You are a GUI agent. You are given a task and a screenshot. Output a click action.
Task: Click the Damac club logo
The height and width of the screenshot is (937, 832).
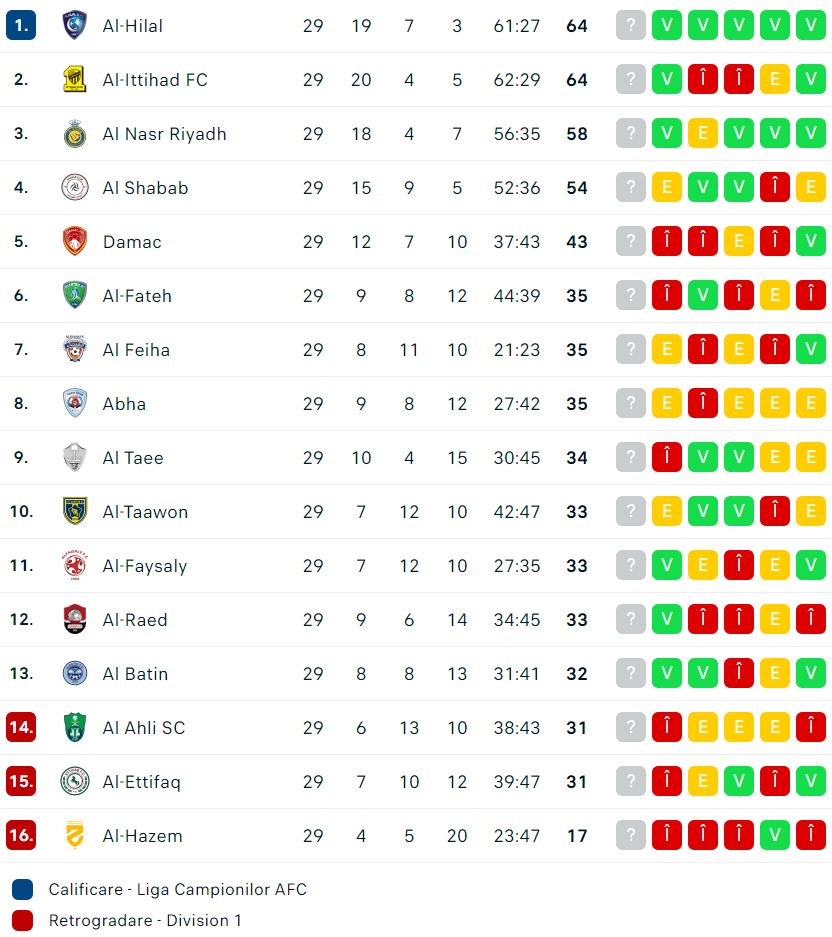pyautogui.click(x=75, y=241)
